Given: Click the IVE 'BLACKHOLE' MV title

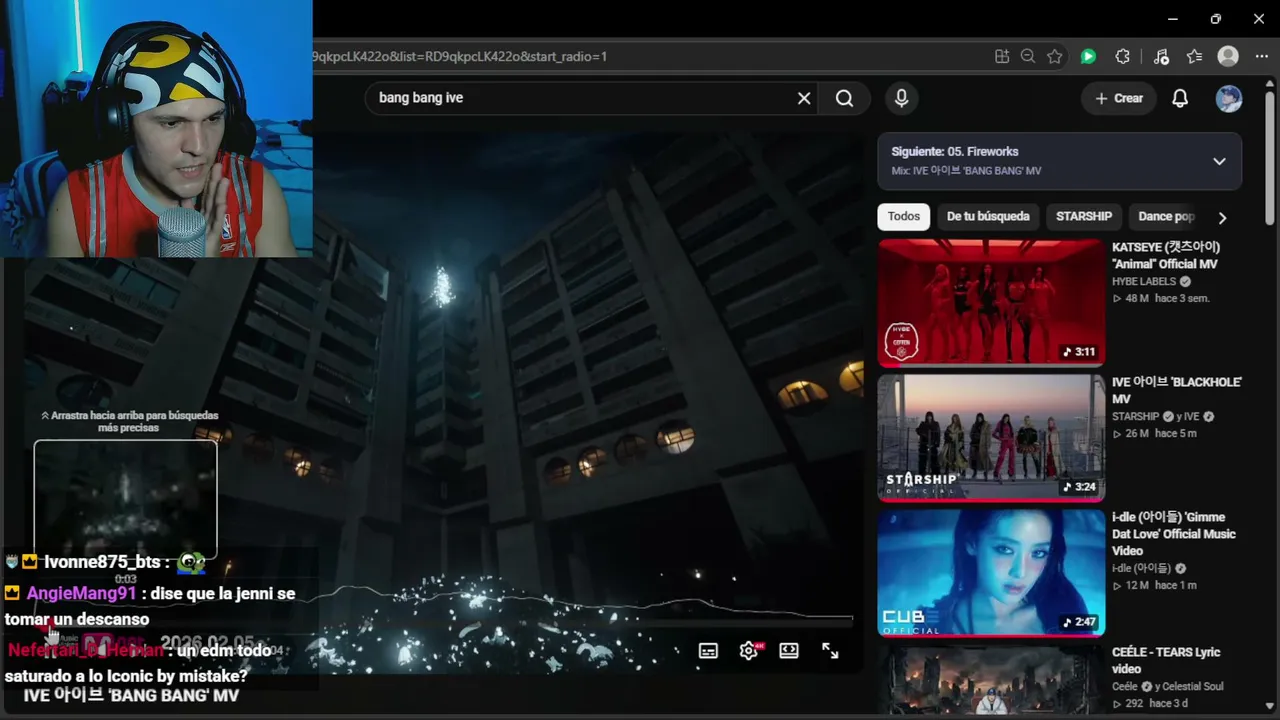Looking at the screenshot, I should point(1176,390).
